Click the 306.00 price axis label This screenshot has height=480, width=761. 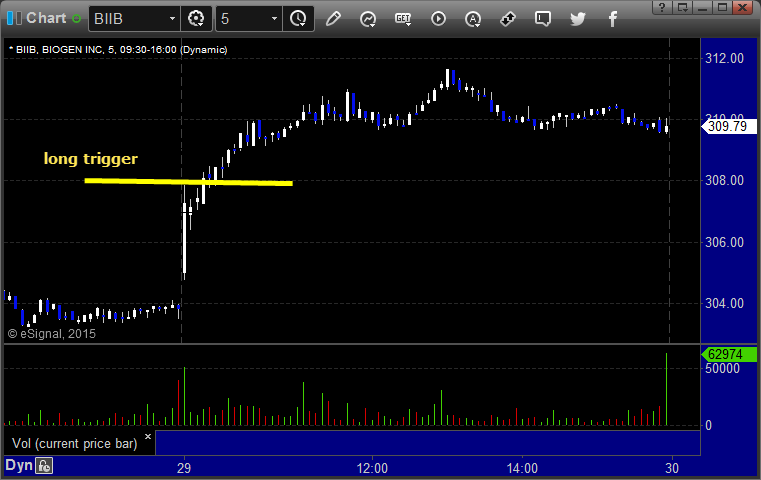pos(724,242)
